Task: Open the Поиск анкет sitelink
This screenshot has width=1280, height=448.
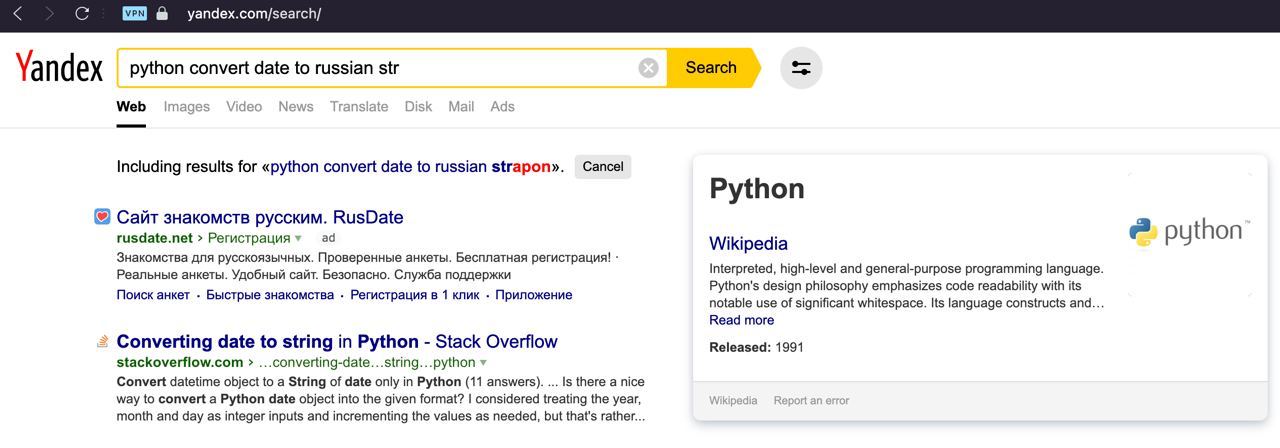Action: 153,295
